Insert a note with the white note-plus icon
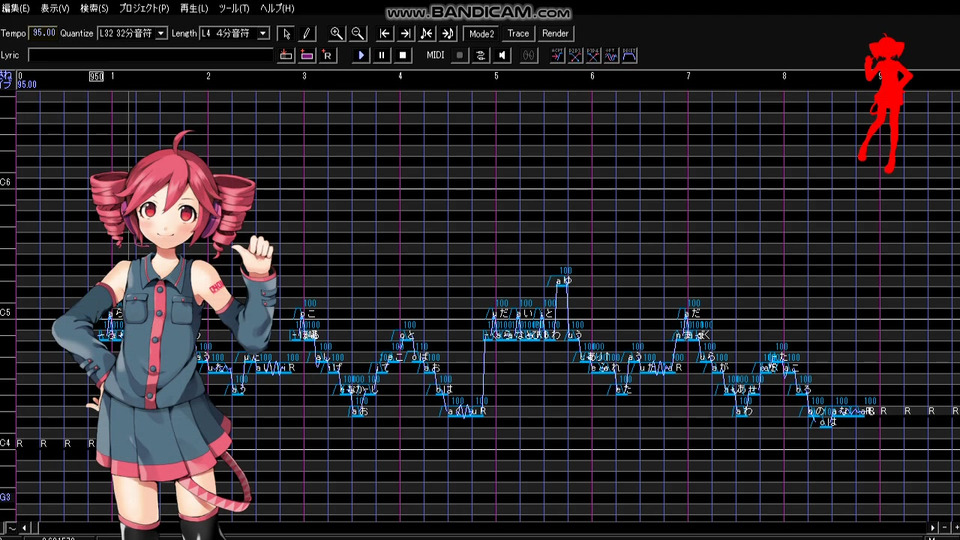The width and height of the screenshot is (960, 540). [285, 55]
